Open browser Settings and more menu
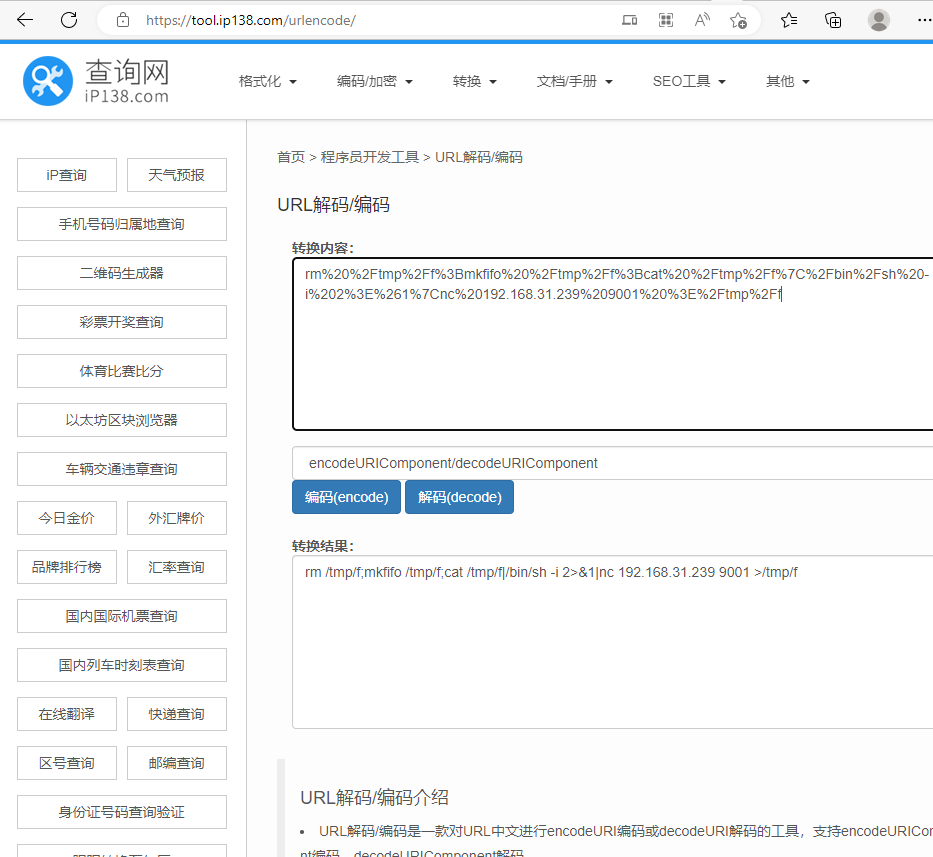 pyautogui.click(x=924, y=20)
